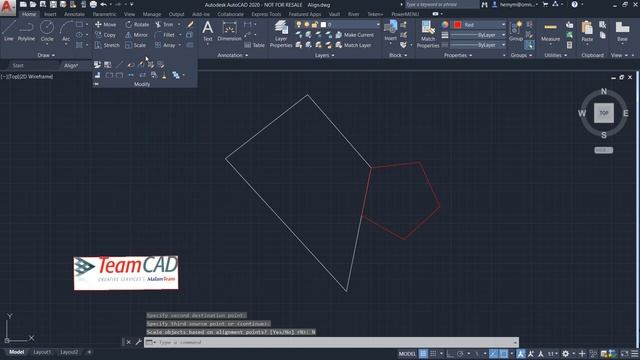Screen dimensions: 640x360
Task: Click the Scale tool
Action: tap(136, 45)
